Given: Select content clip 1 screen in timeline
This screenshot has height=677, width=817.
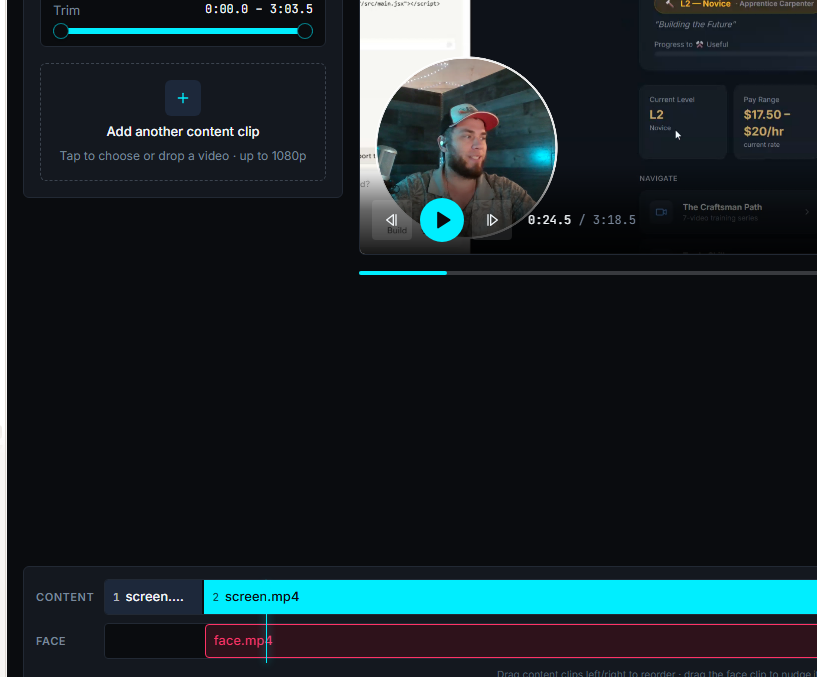Looking at the screenshot, I should pyautogui.click(x=153, y=597).
